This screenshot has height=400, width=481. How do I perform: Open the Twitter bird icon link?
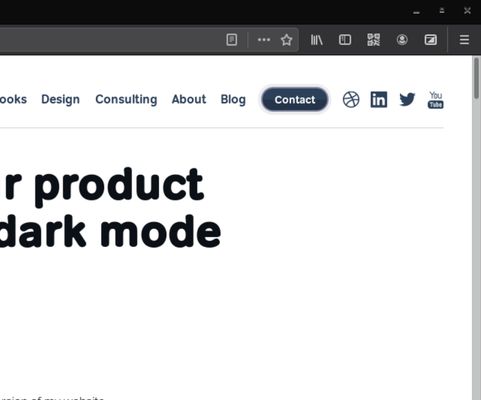(x=407, y=100)
